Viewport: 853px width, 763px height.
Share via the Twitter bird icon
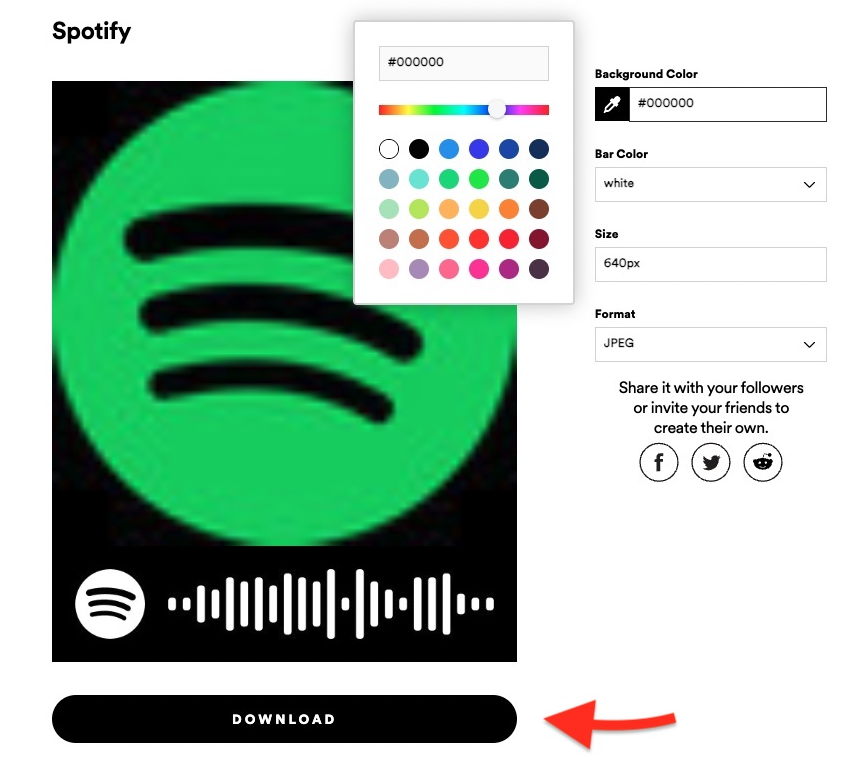click(x=710, y=462)
